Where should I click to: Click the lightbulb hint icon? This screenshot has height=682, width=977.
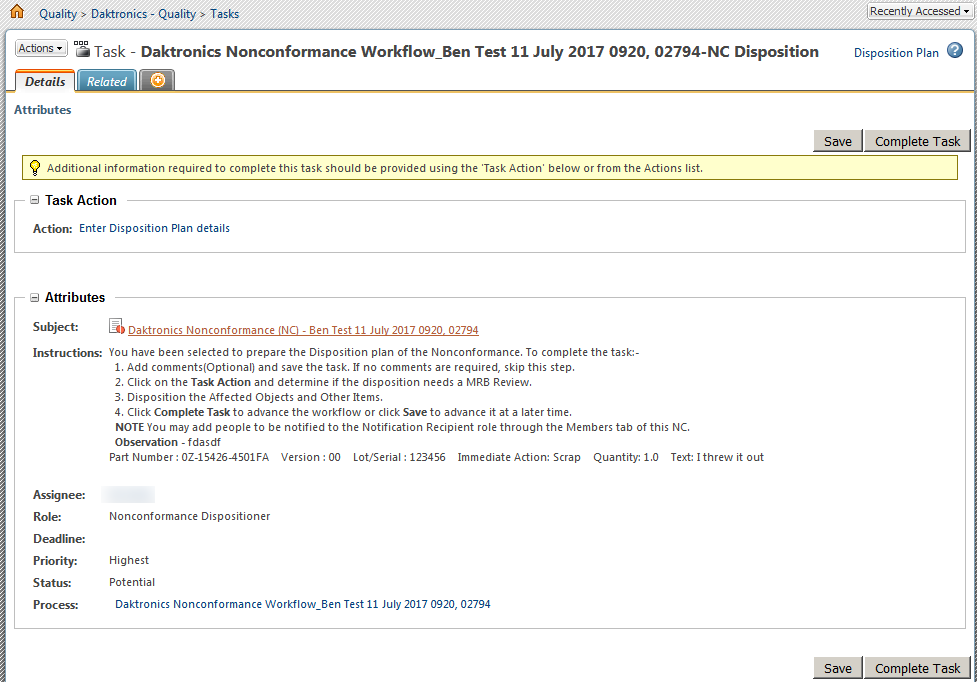click(35, 168)
